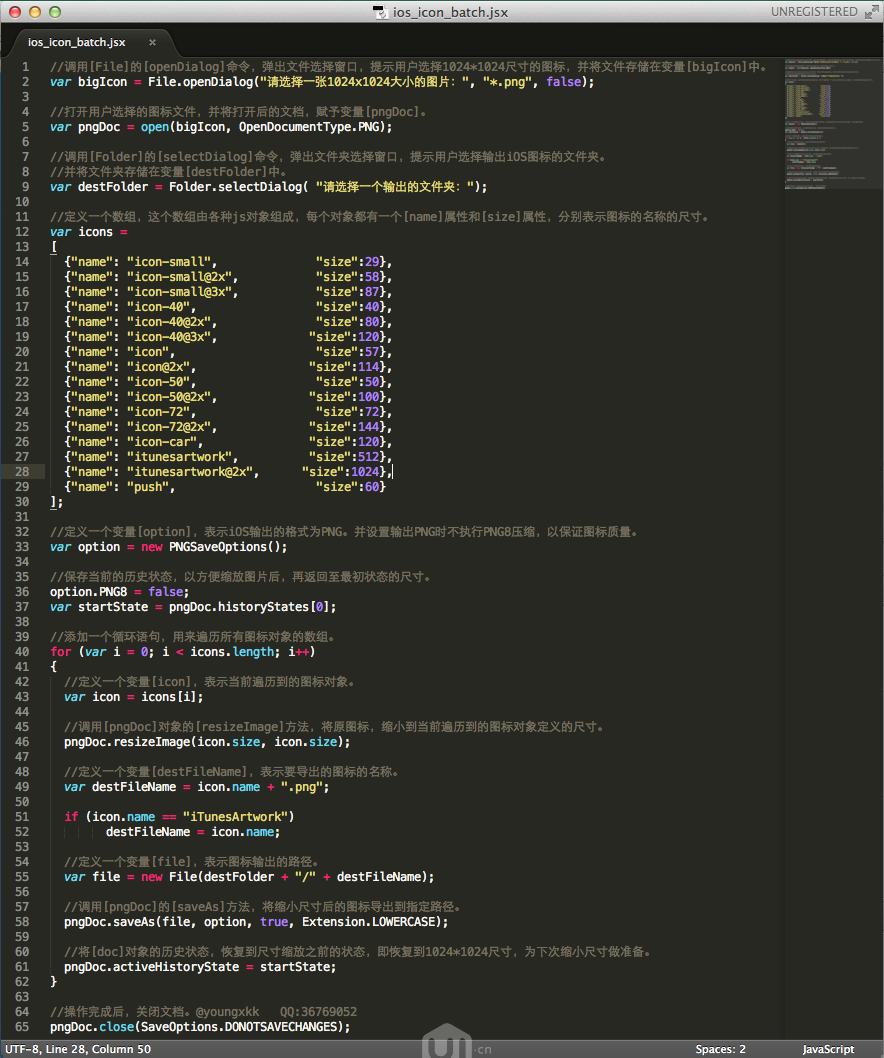884x1058 pixels.
Task: Click pngDoc.activeHistoryState on line 61
Action: pyautogui.click(x=151, y=967)
